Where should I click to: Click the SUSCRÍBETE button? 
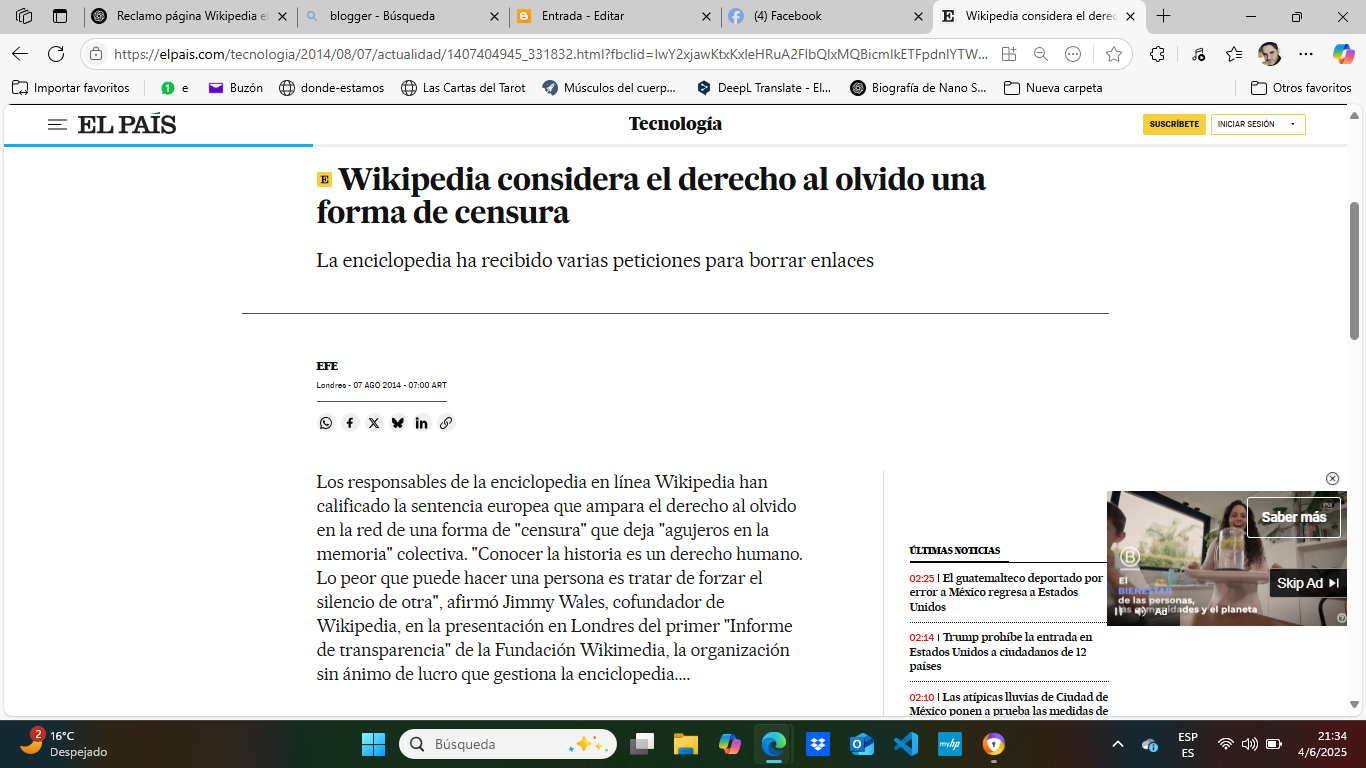coord(1174,124)
